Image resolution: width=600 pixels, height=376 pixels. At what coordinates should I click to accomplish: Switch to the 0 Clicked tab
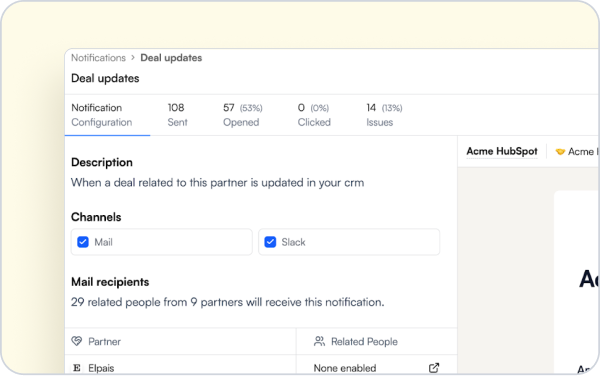[314, 115]
